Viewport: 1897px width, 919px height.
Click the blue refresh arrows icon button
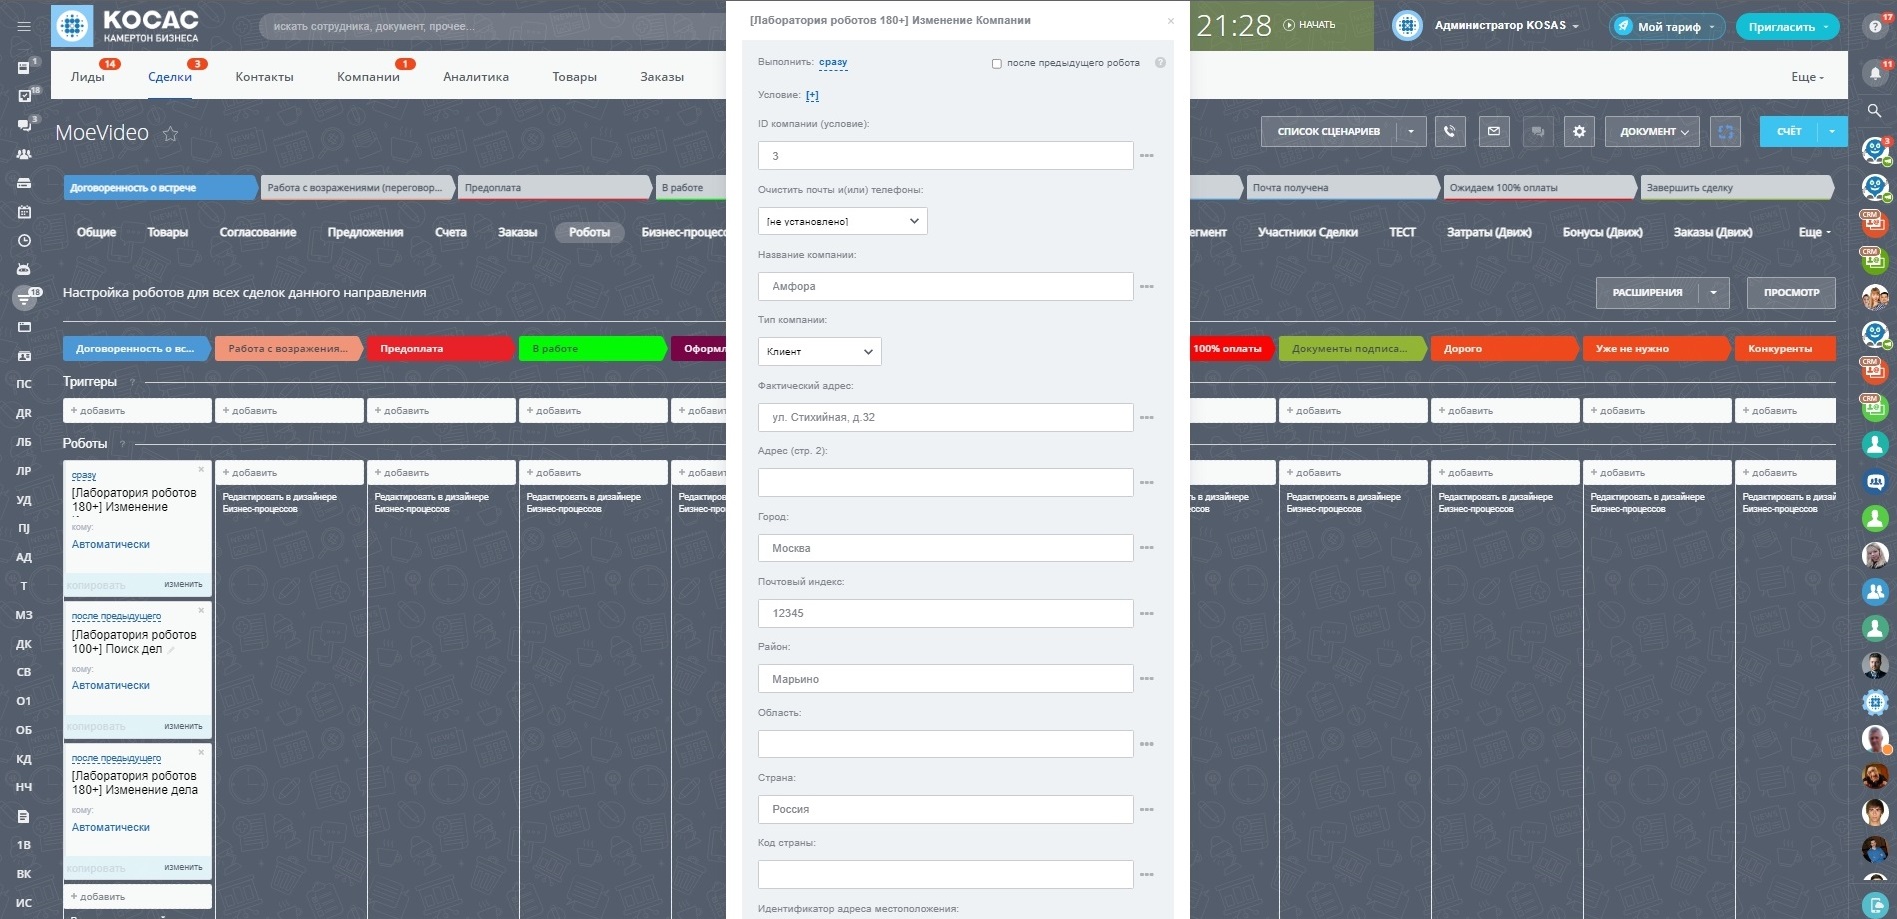tap(1726, 131)
